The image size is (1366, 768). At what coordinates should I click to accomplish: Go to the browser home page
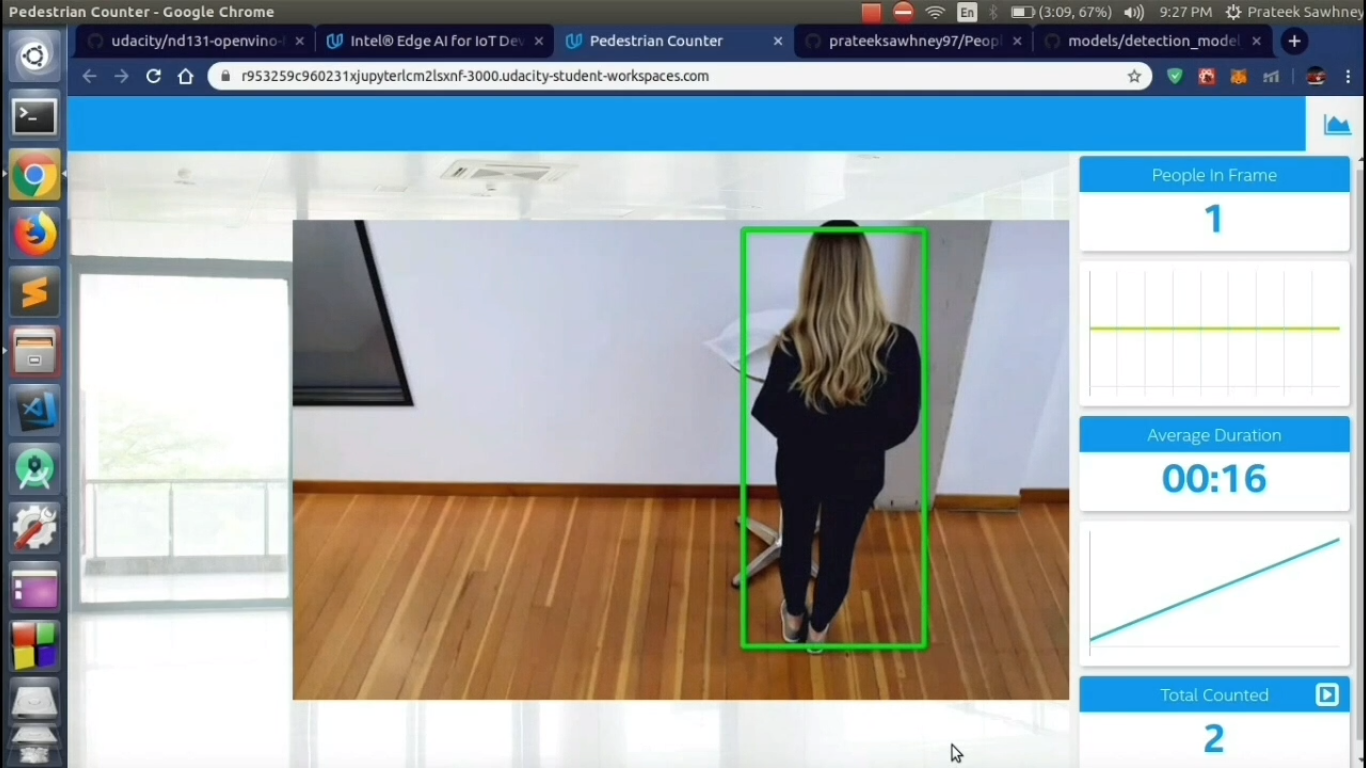coord(185,76)
